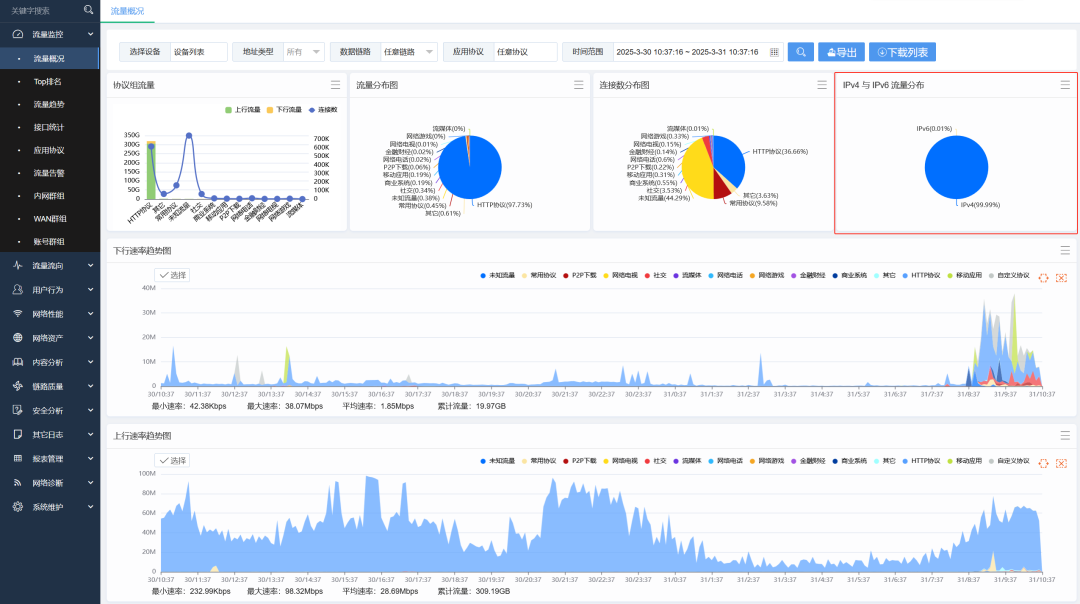The width and height of the screenshot is (1080, 604).
Task: Expand 系统维护 menu via its chevron
Action: 90,506
